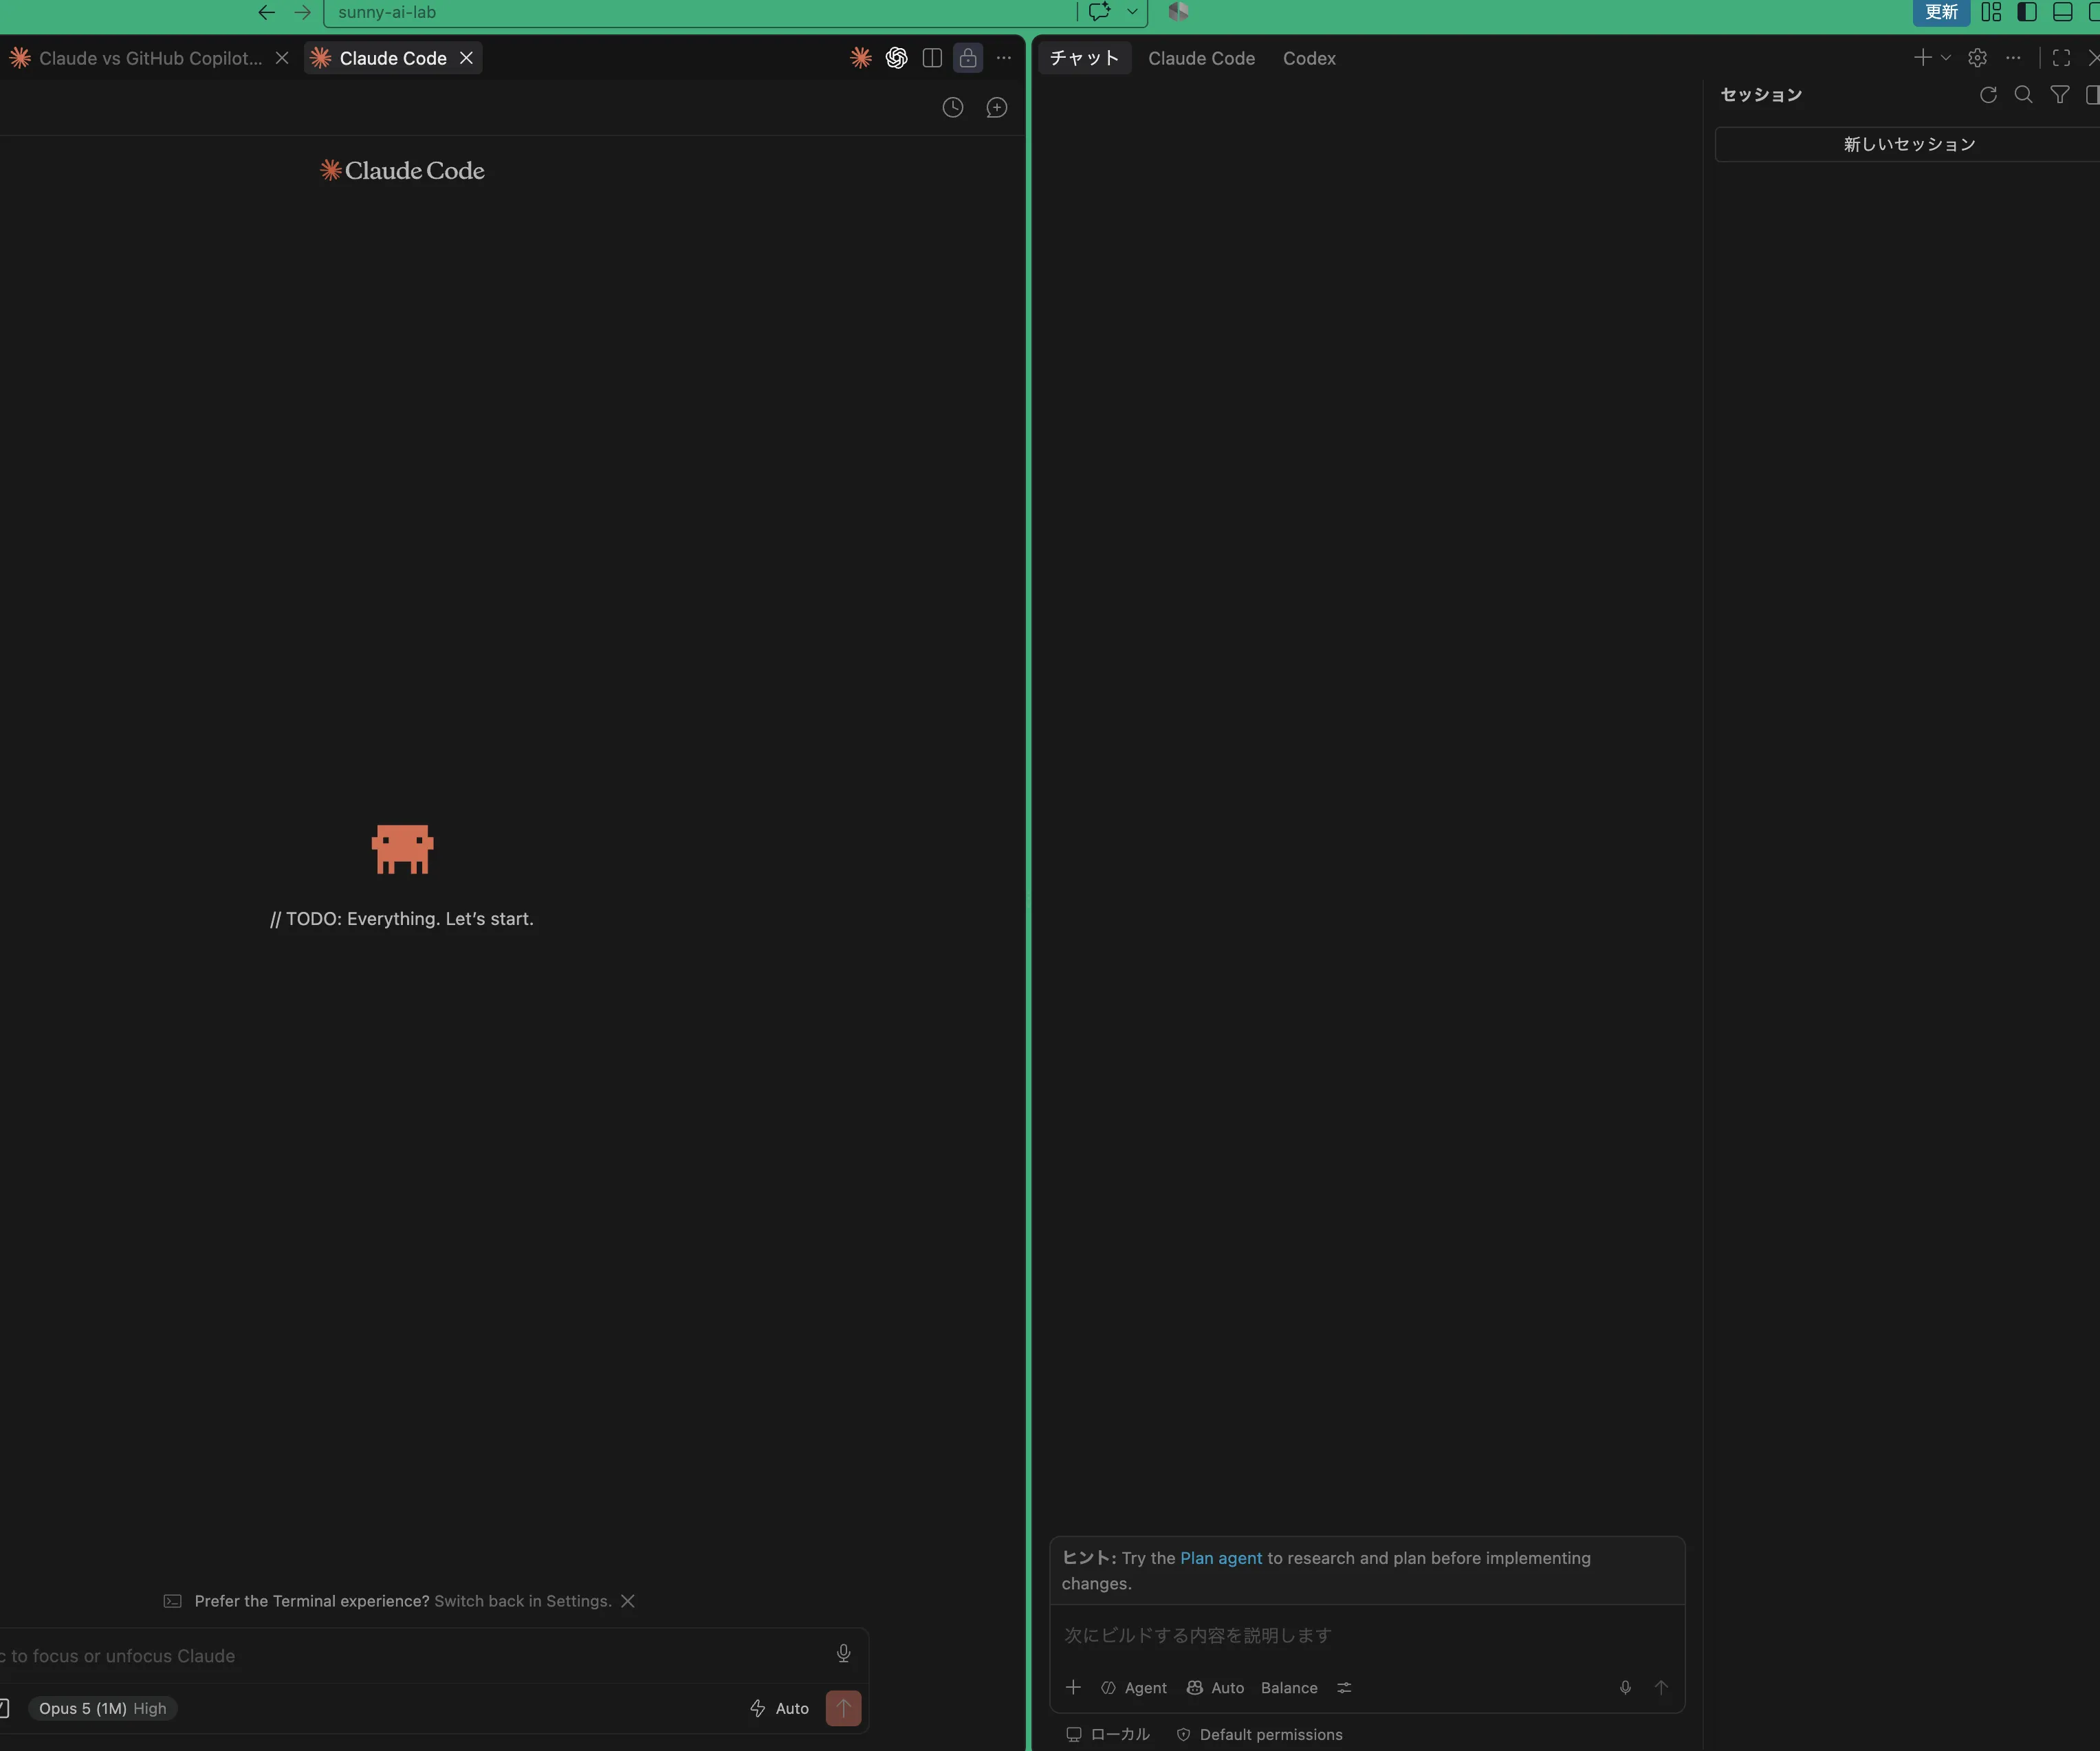The width and height of the screenshot is (2100, 1751).
Task: Select the Claude Code chat panel tab
Action: point(1201,58)
